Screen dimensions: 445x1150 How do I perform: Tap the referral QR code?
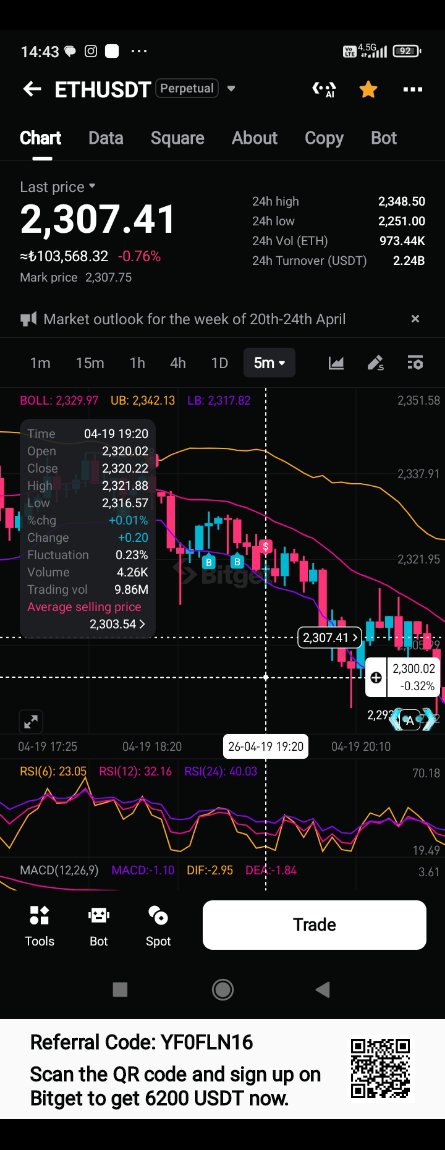[380, 1068]
